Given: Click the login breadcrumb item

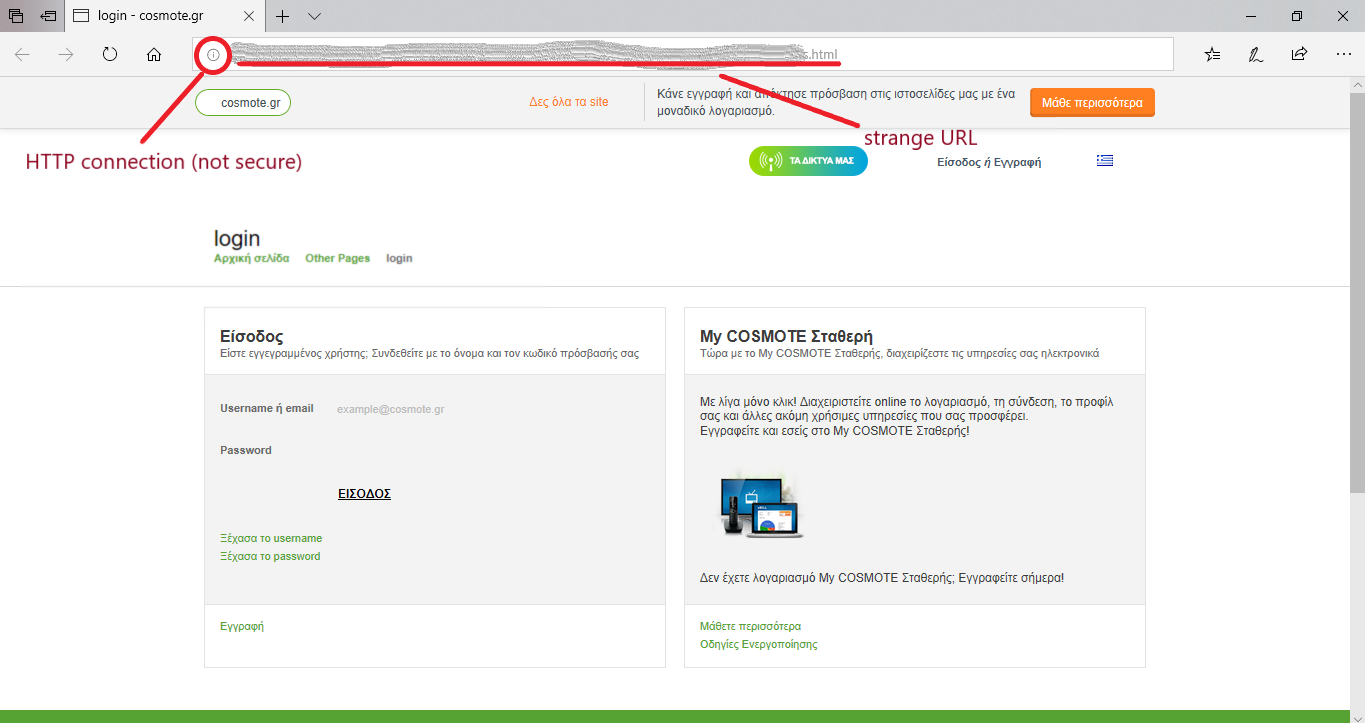Looking at the screenshot, I should [x=399, y=258].
